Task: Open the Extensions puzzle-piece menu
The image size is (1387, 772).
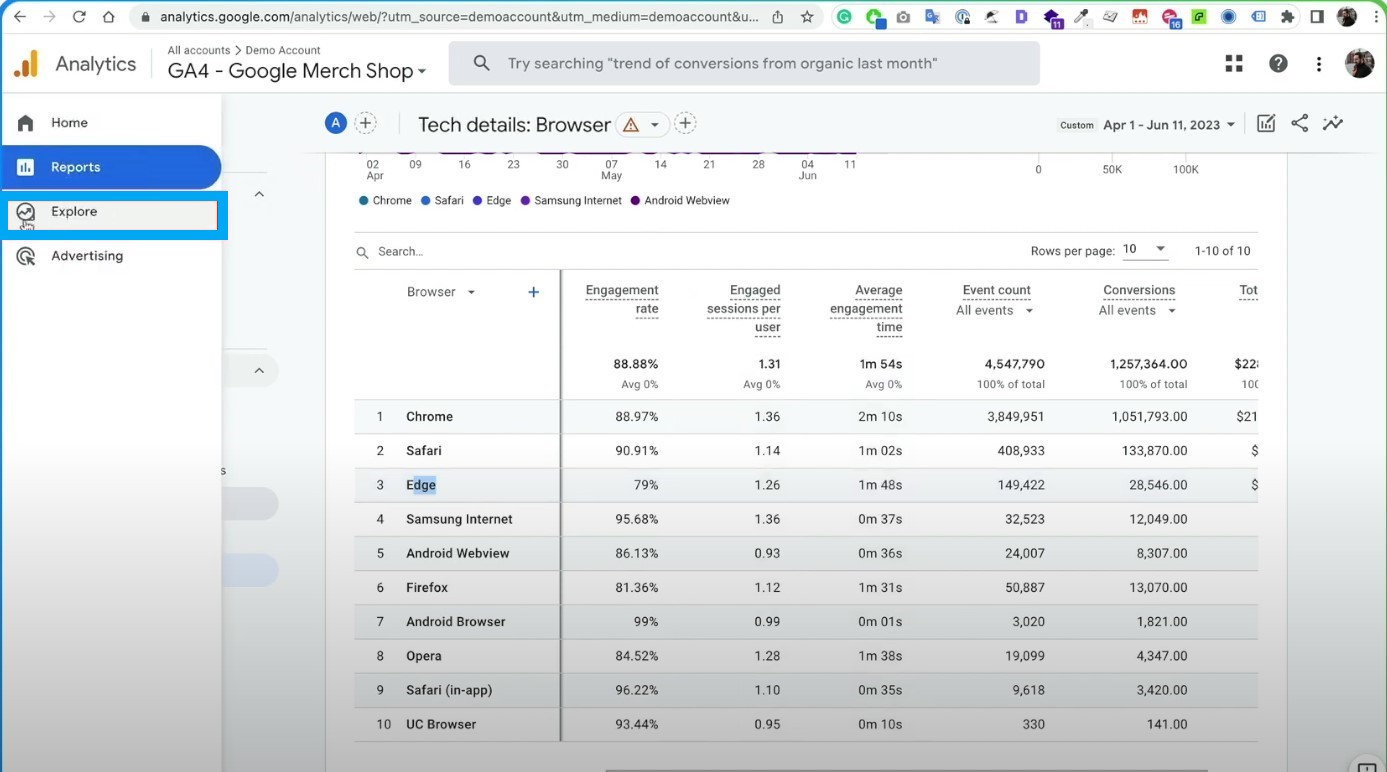Action: click(1288, 17)
